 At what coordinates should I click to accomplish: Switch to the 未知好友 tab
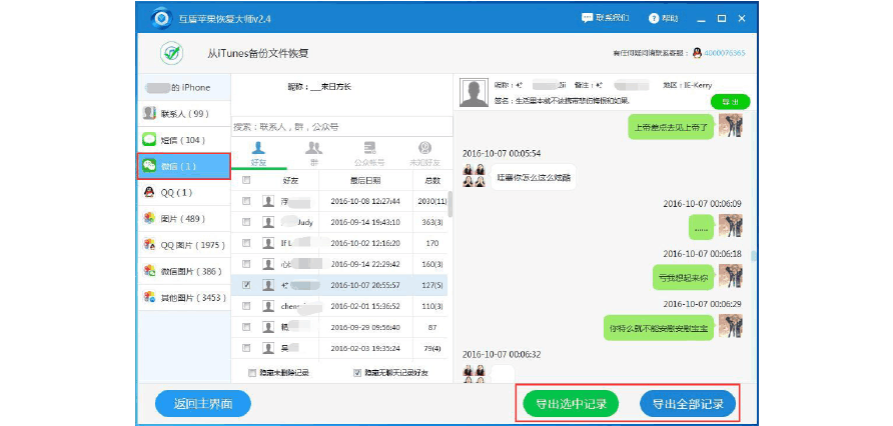tap(425, 154)
